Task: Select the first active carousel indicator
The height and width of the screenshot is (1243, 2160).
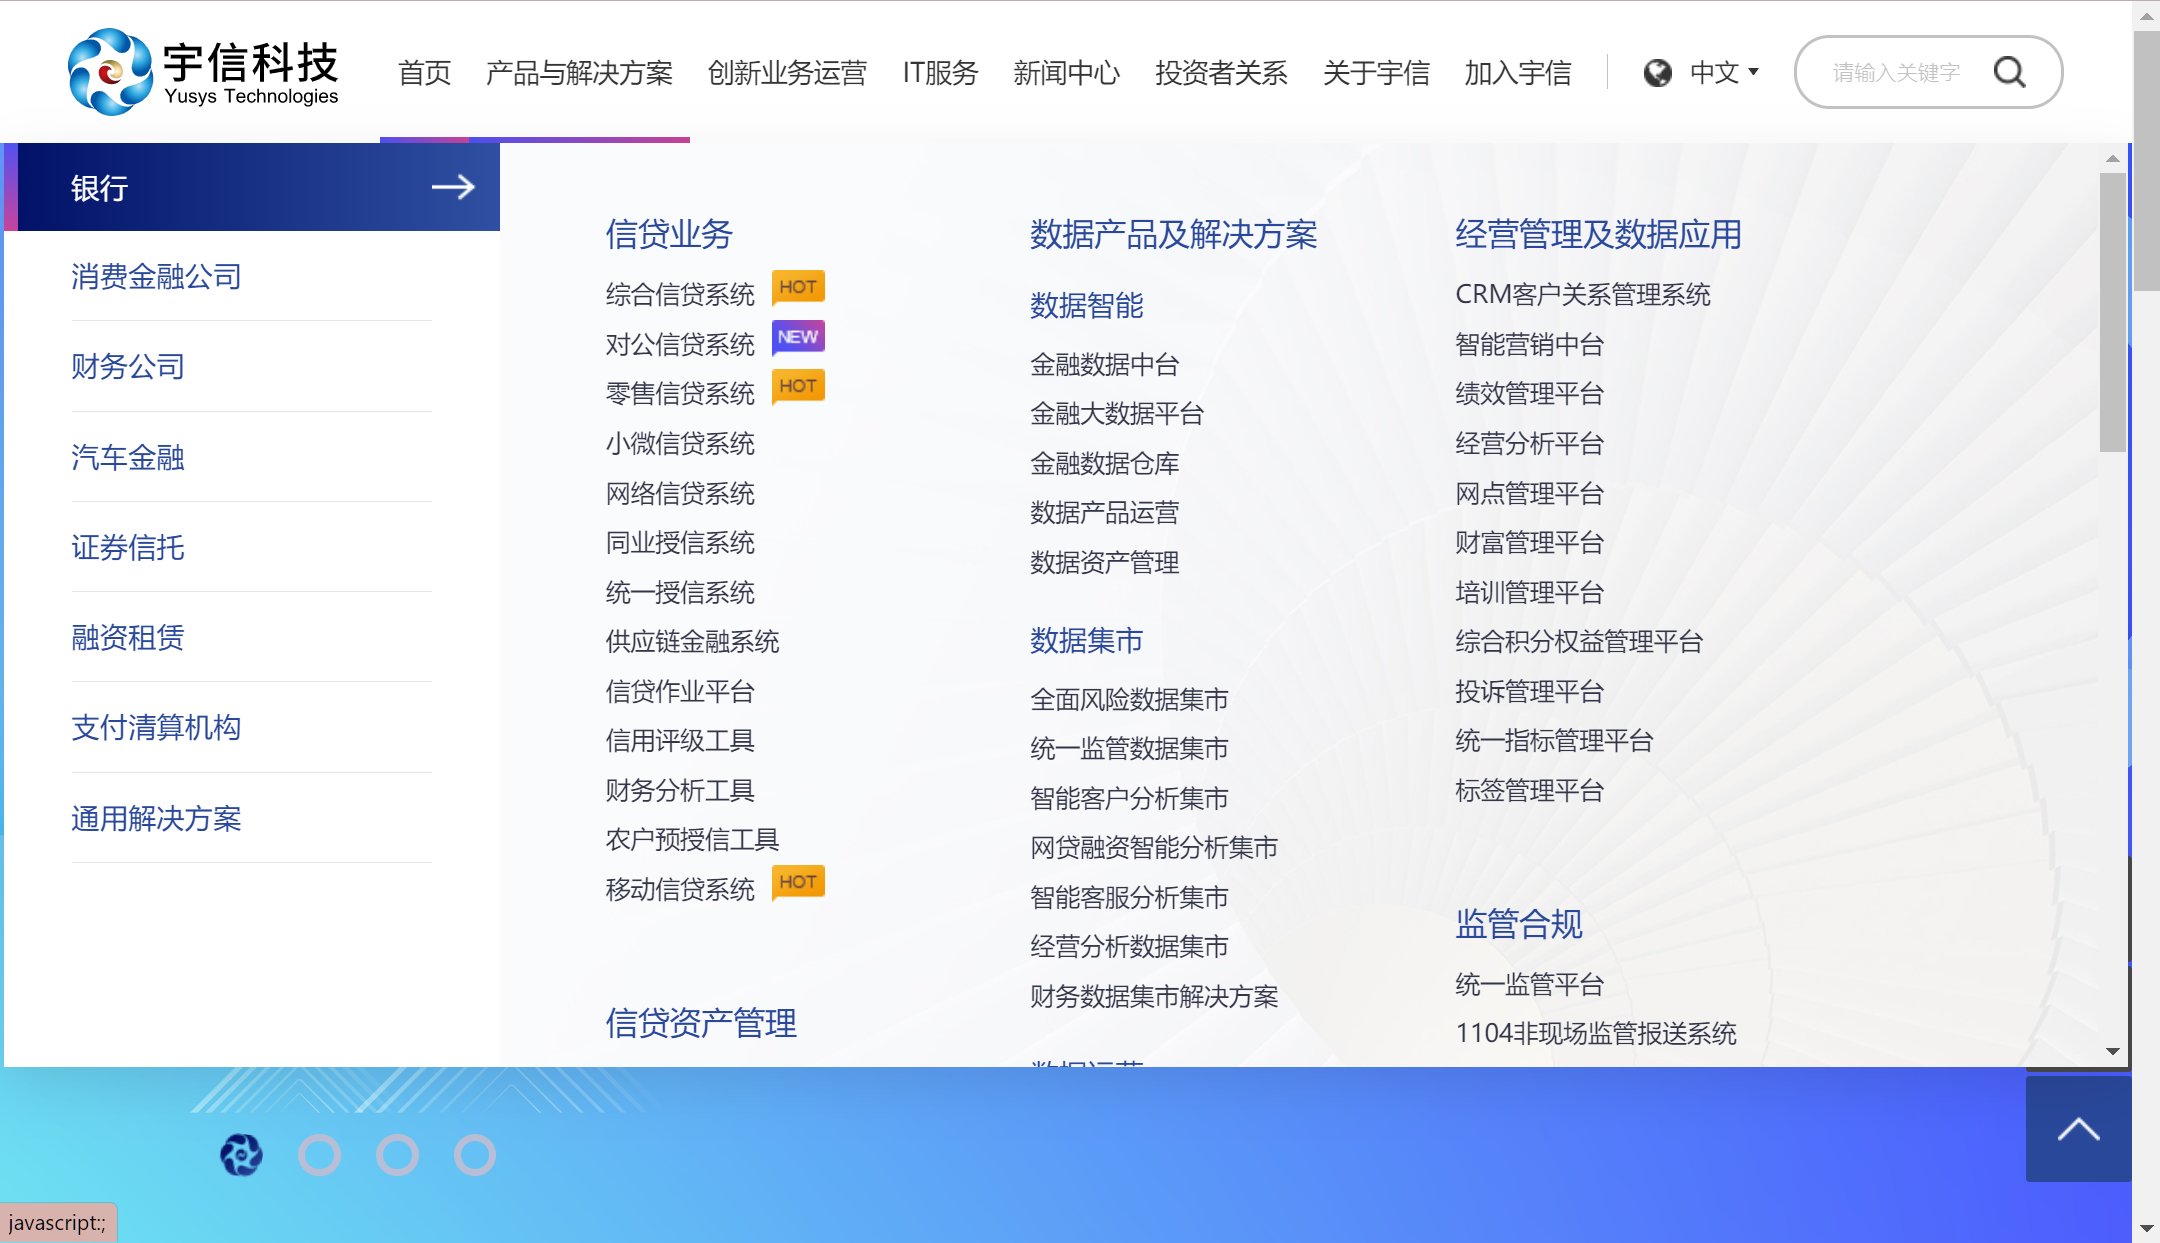Action: tap(241, 1155)
